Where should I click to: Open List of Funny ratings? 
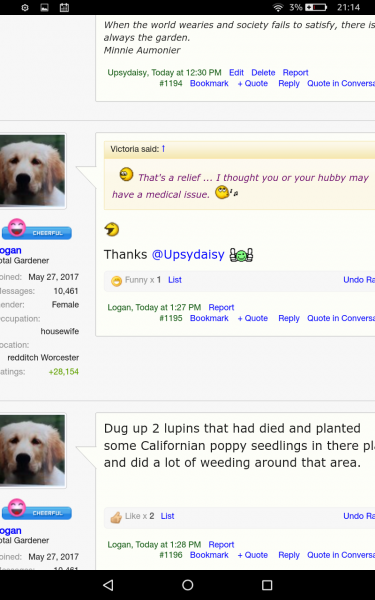[175, 280]
